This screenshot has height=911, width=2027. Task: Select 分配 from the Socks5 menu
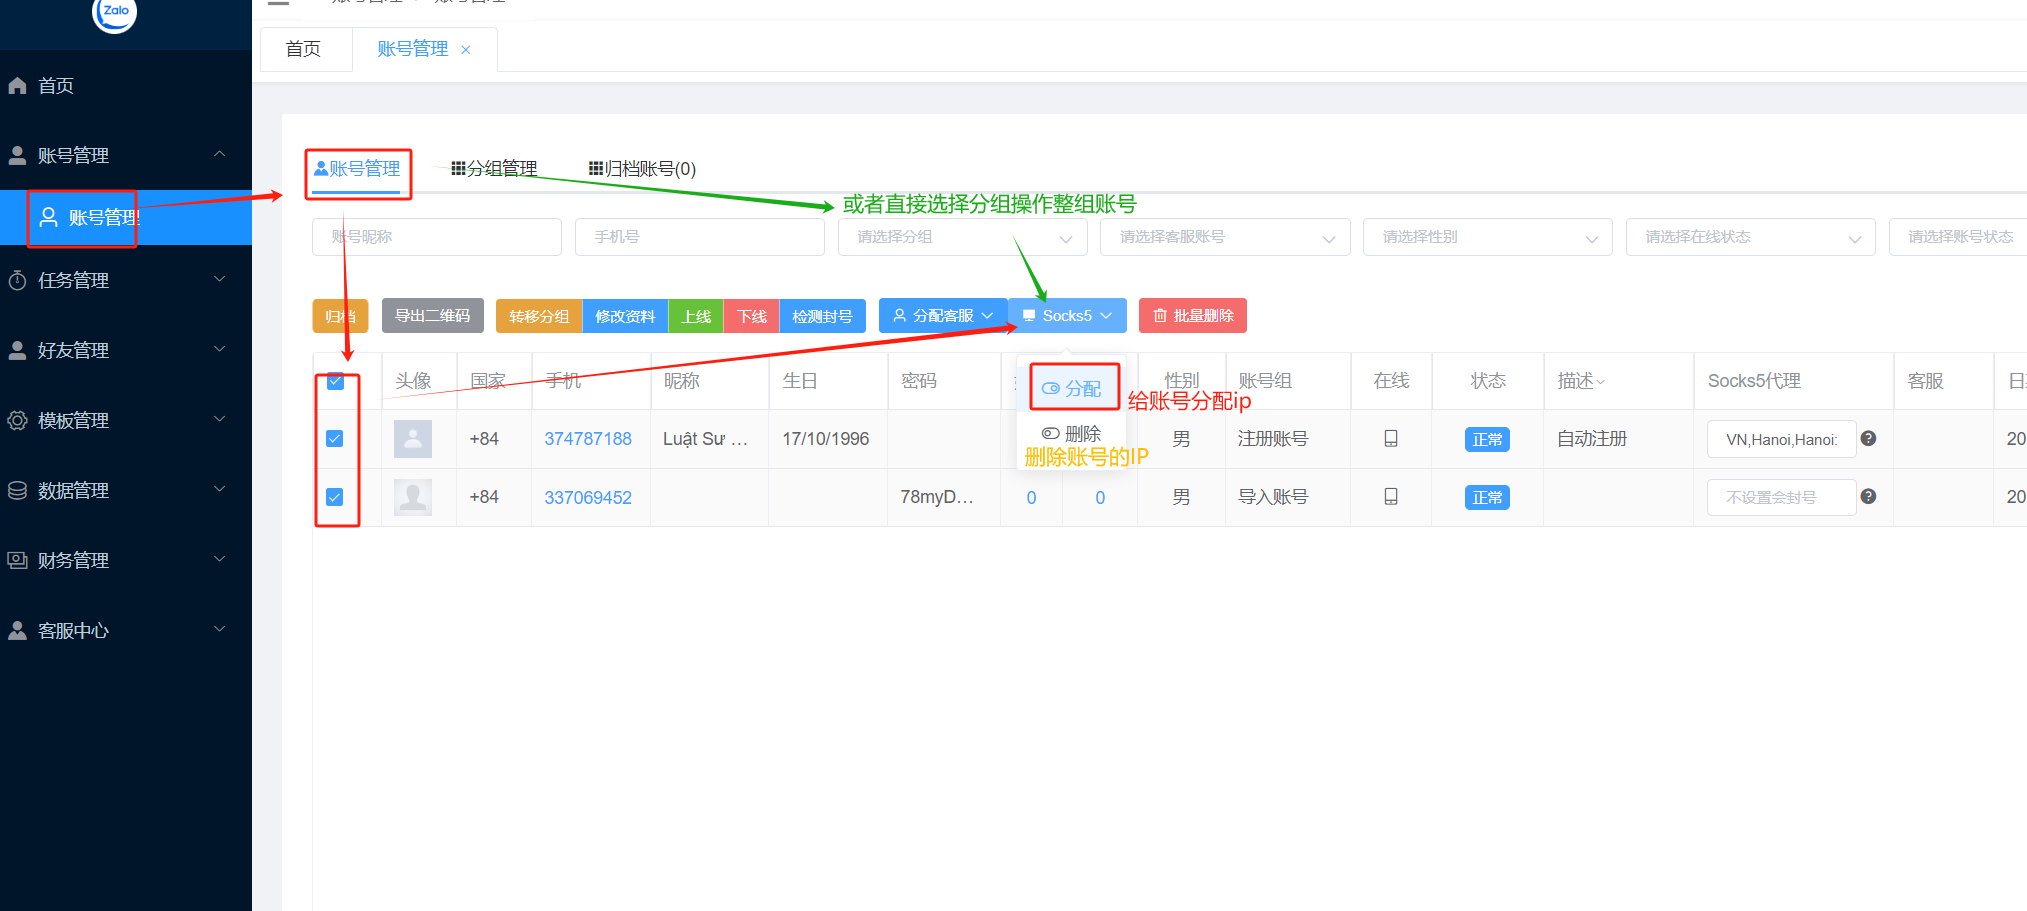(1072, 388)
